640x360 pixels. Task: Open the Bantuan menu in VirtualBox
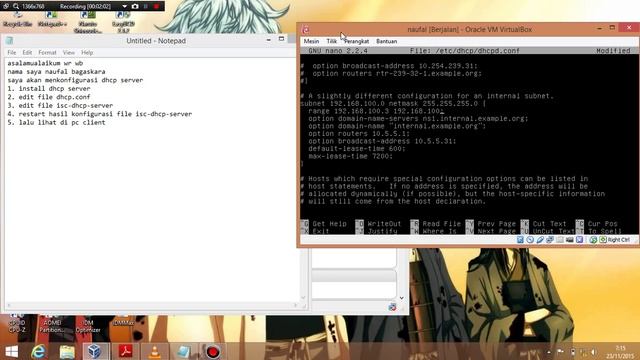click(387, 41)
